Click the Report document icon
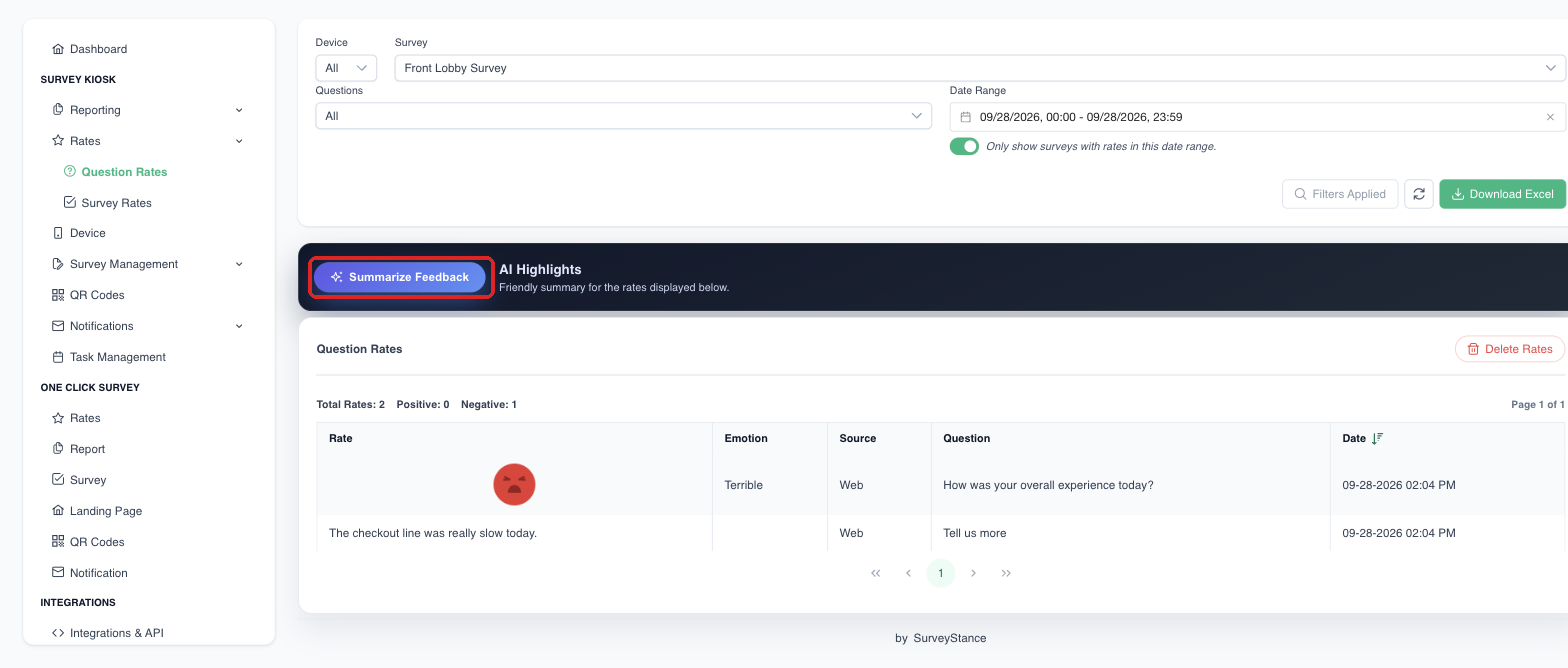Viewport: 1568px width, 668px height. pos(58,449)
